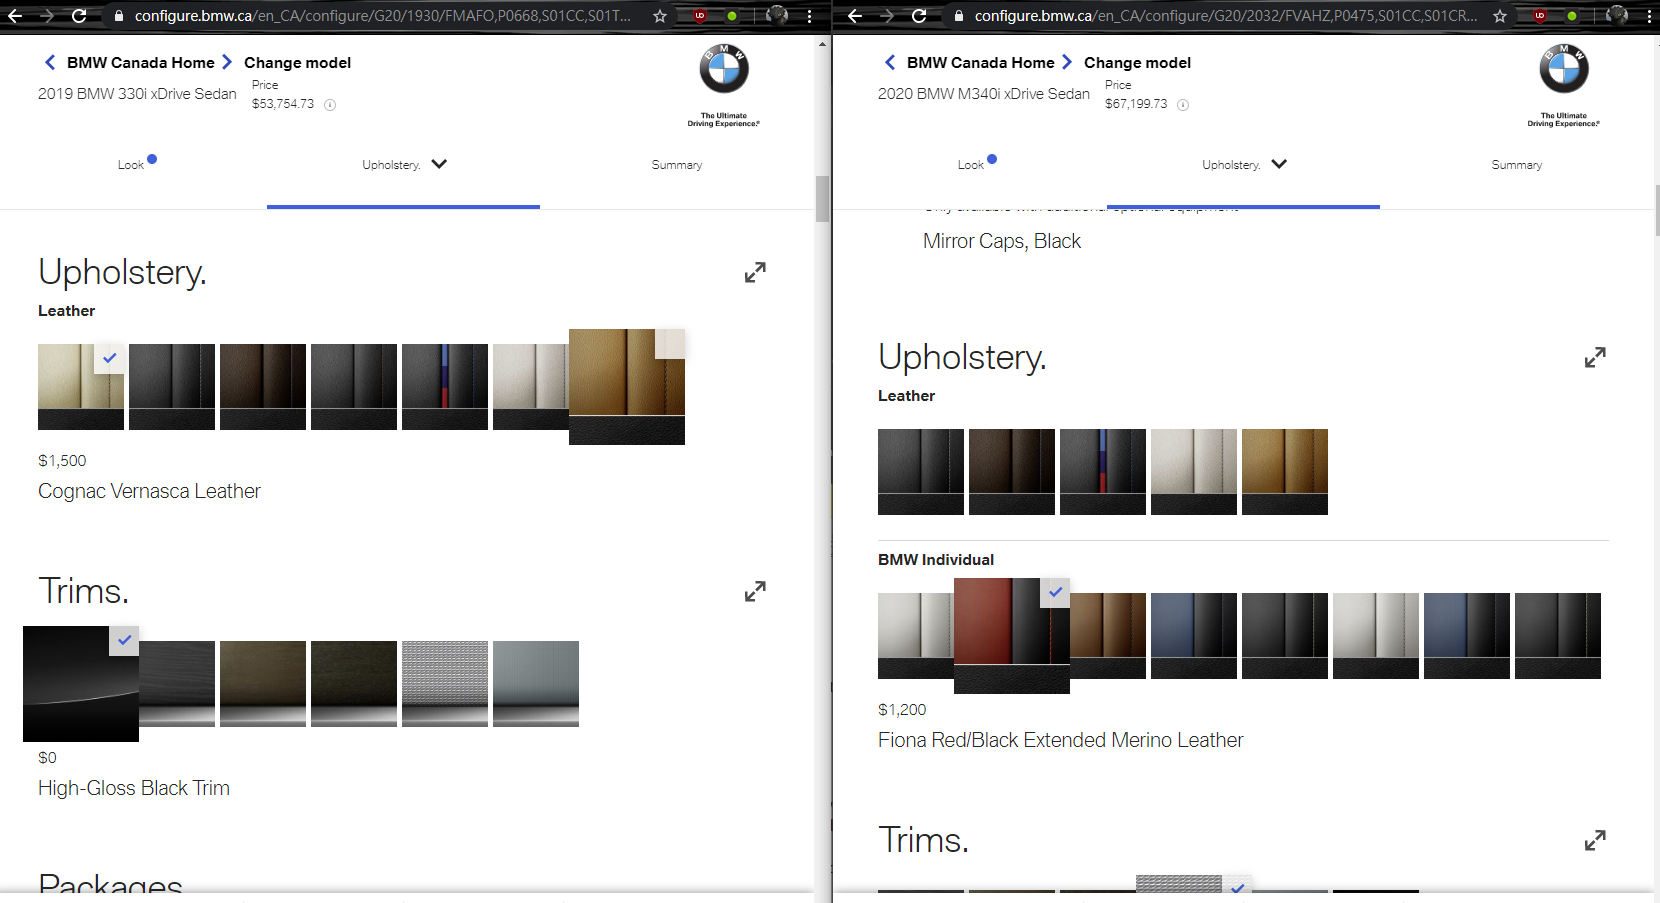Click the green dot extension in right browser

pos(1572,16)
